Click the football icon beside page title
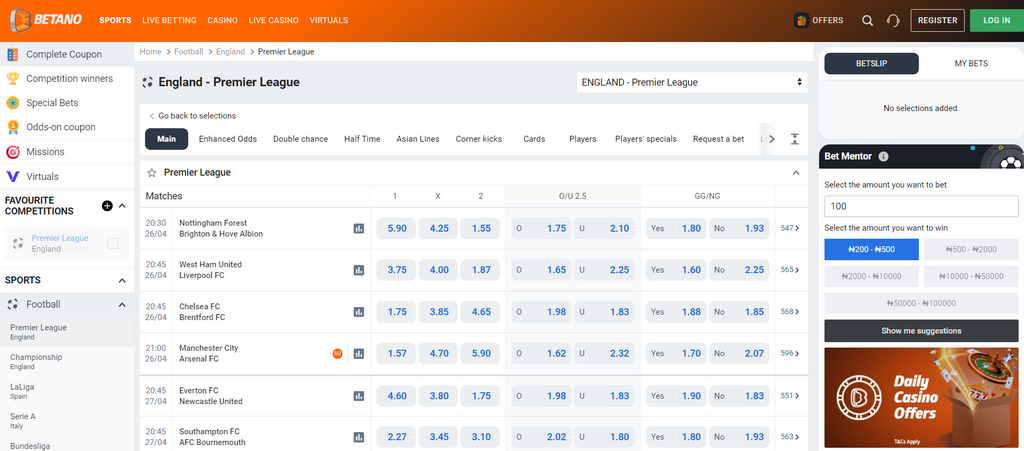Viewport: 1024px width, 451px height. [x=148, y=82]
